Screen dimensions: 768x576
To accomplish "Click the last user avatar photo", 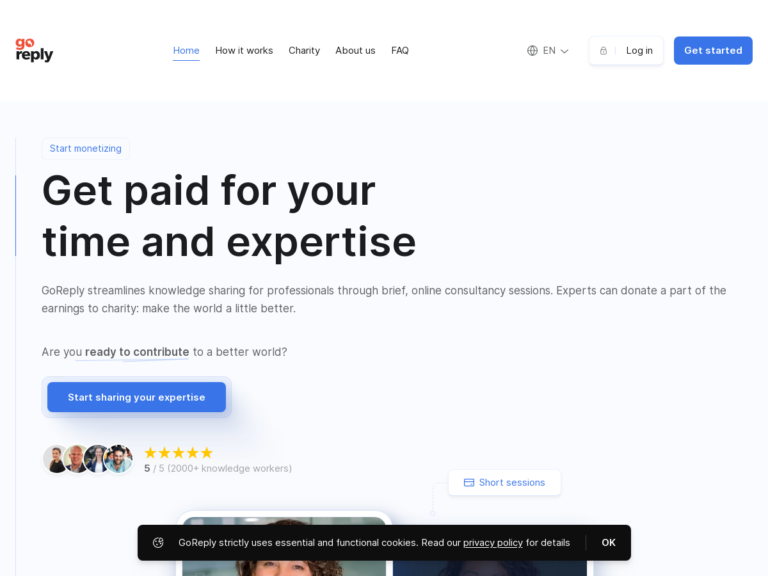I will point(119,459).
